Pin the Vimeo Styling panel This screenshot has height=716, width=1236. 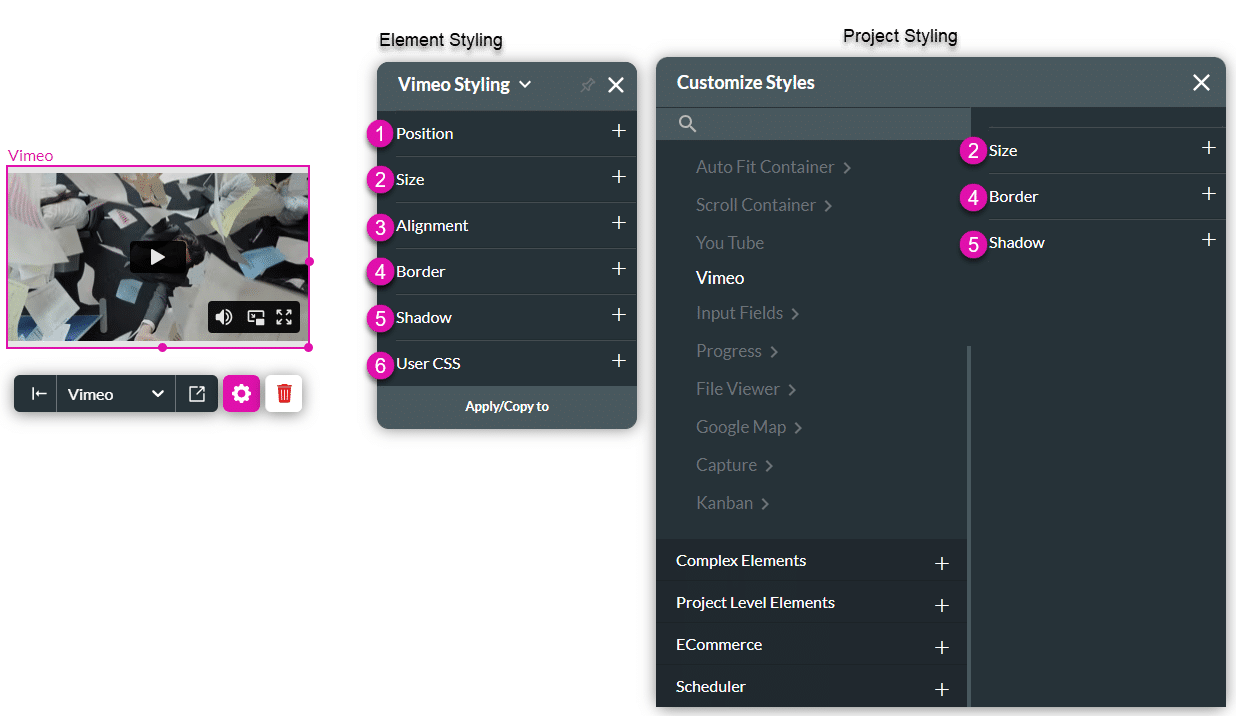coord(587,85)
